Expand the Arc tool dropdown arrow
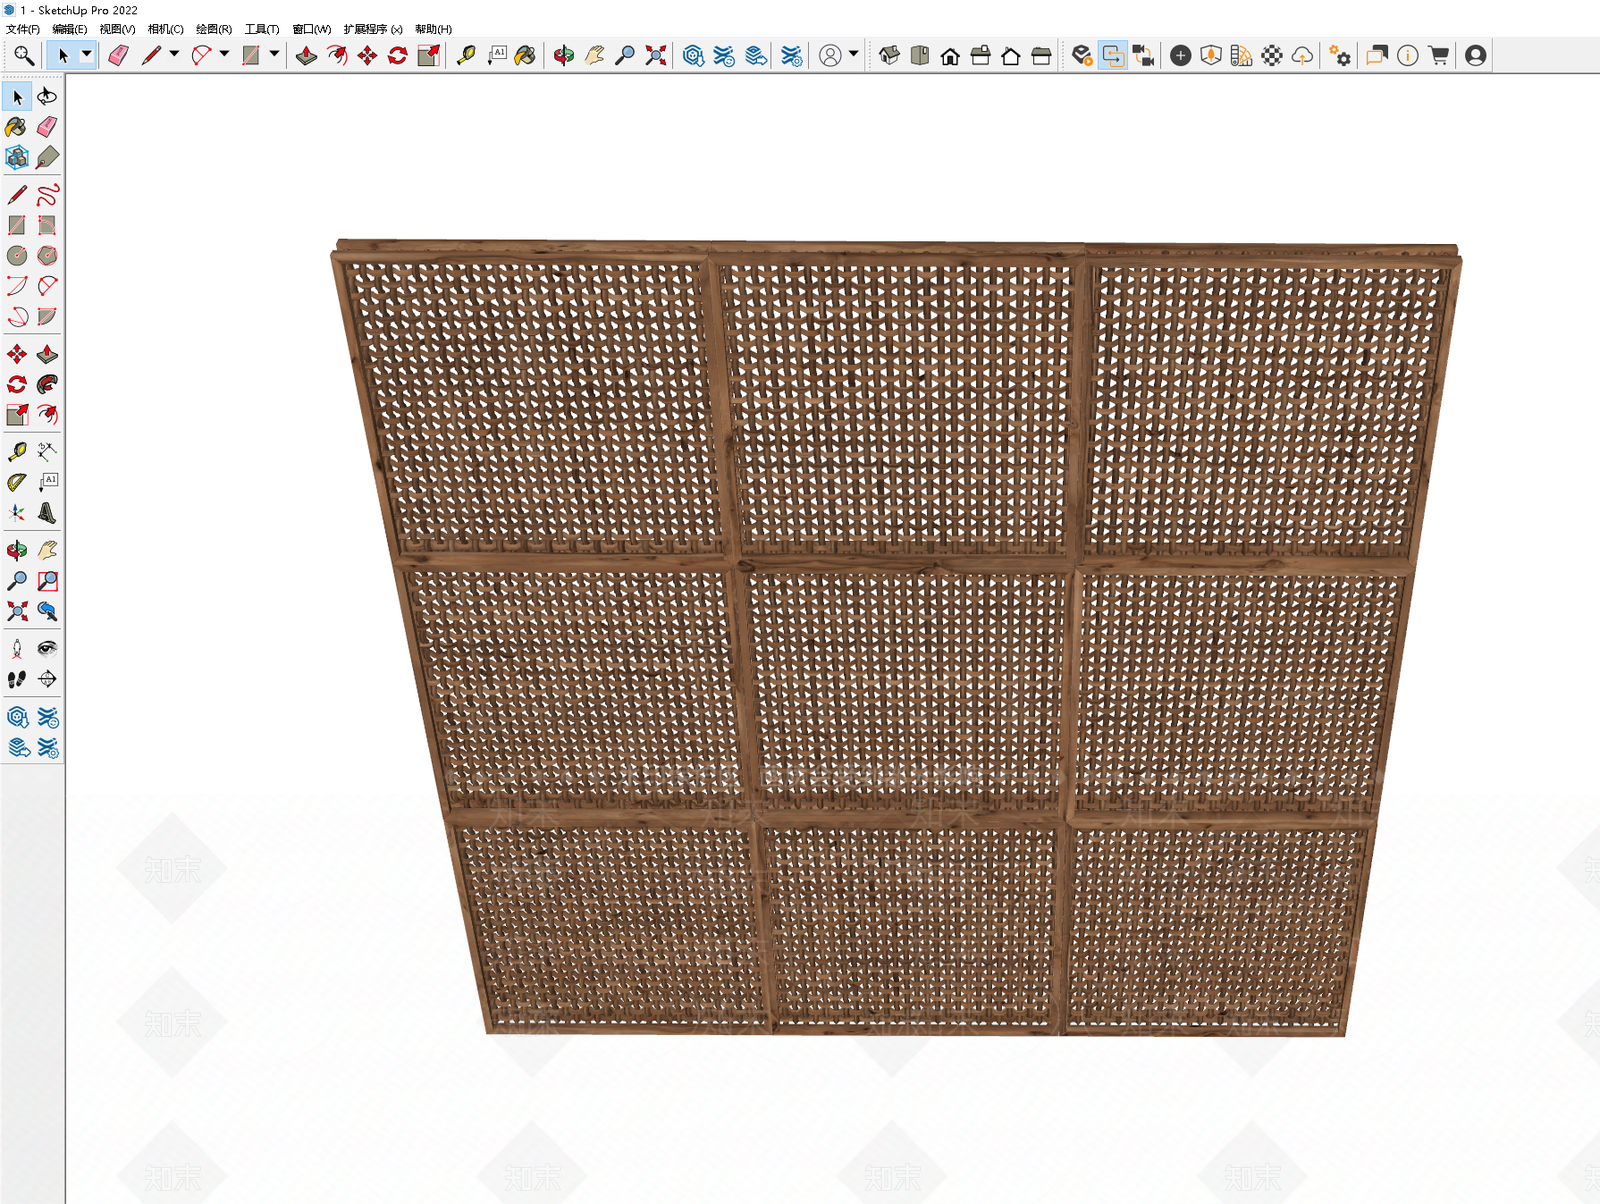The height and width of the screenshot is (1204, 1600). pos(224,54)
